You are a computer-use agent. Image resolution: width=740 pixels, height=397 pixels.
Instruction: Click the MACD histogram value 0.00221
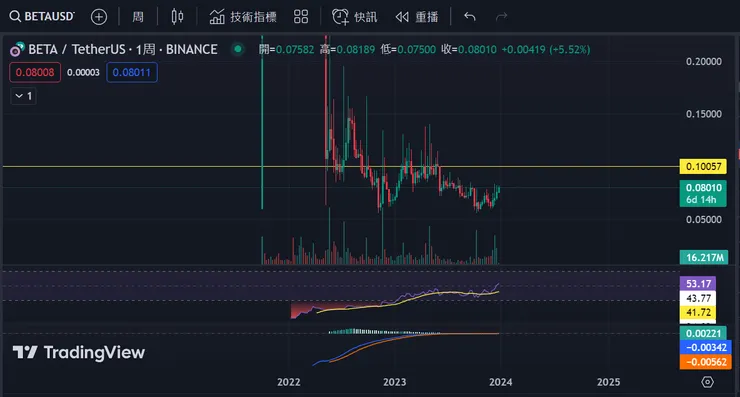coord(703,333)
